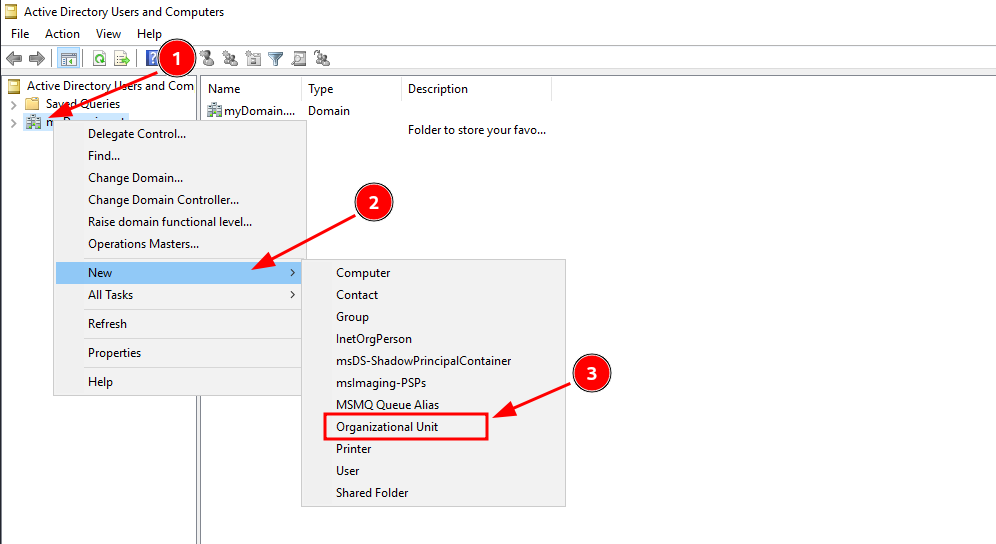The width and height of the screenshot is (996, 544).
Task: Click the Domain type cell
Action: tap(329, 111)
